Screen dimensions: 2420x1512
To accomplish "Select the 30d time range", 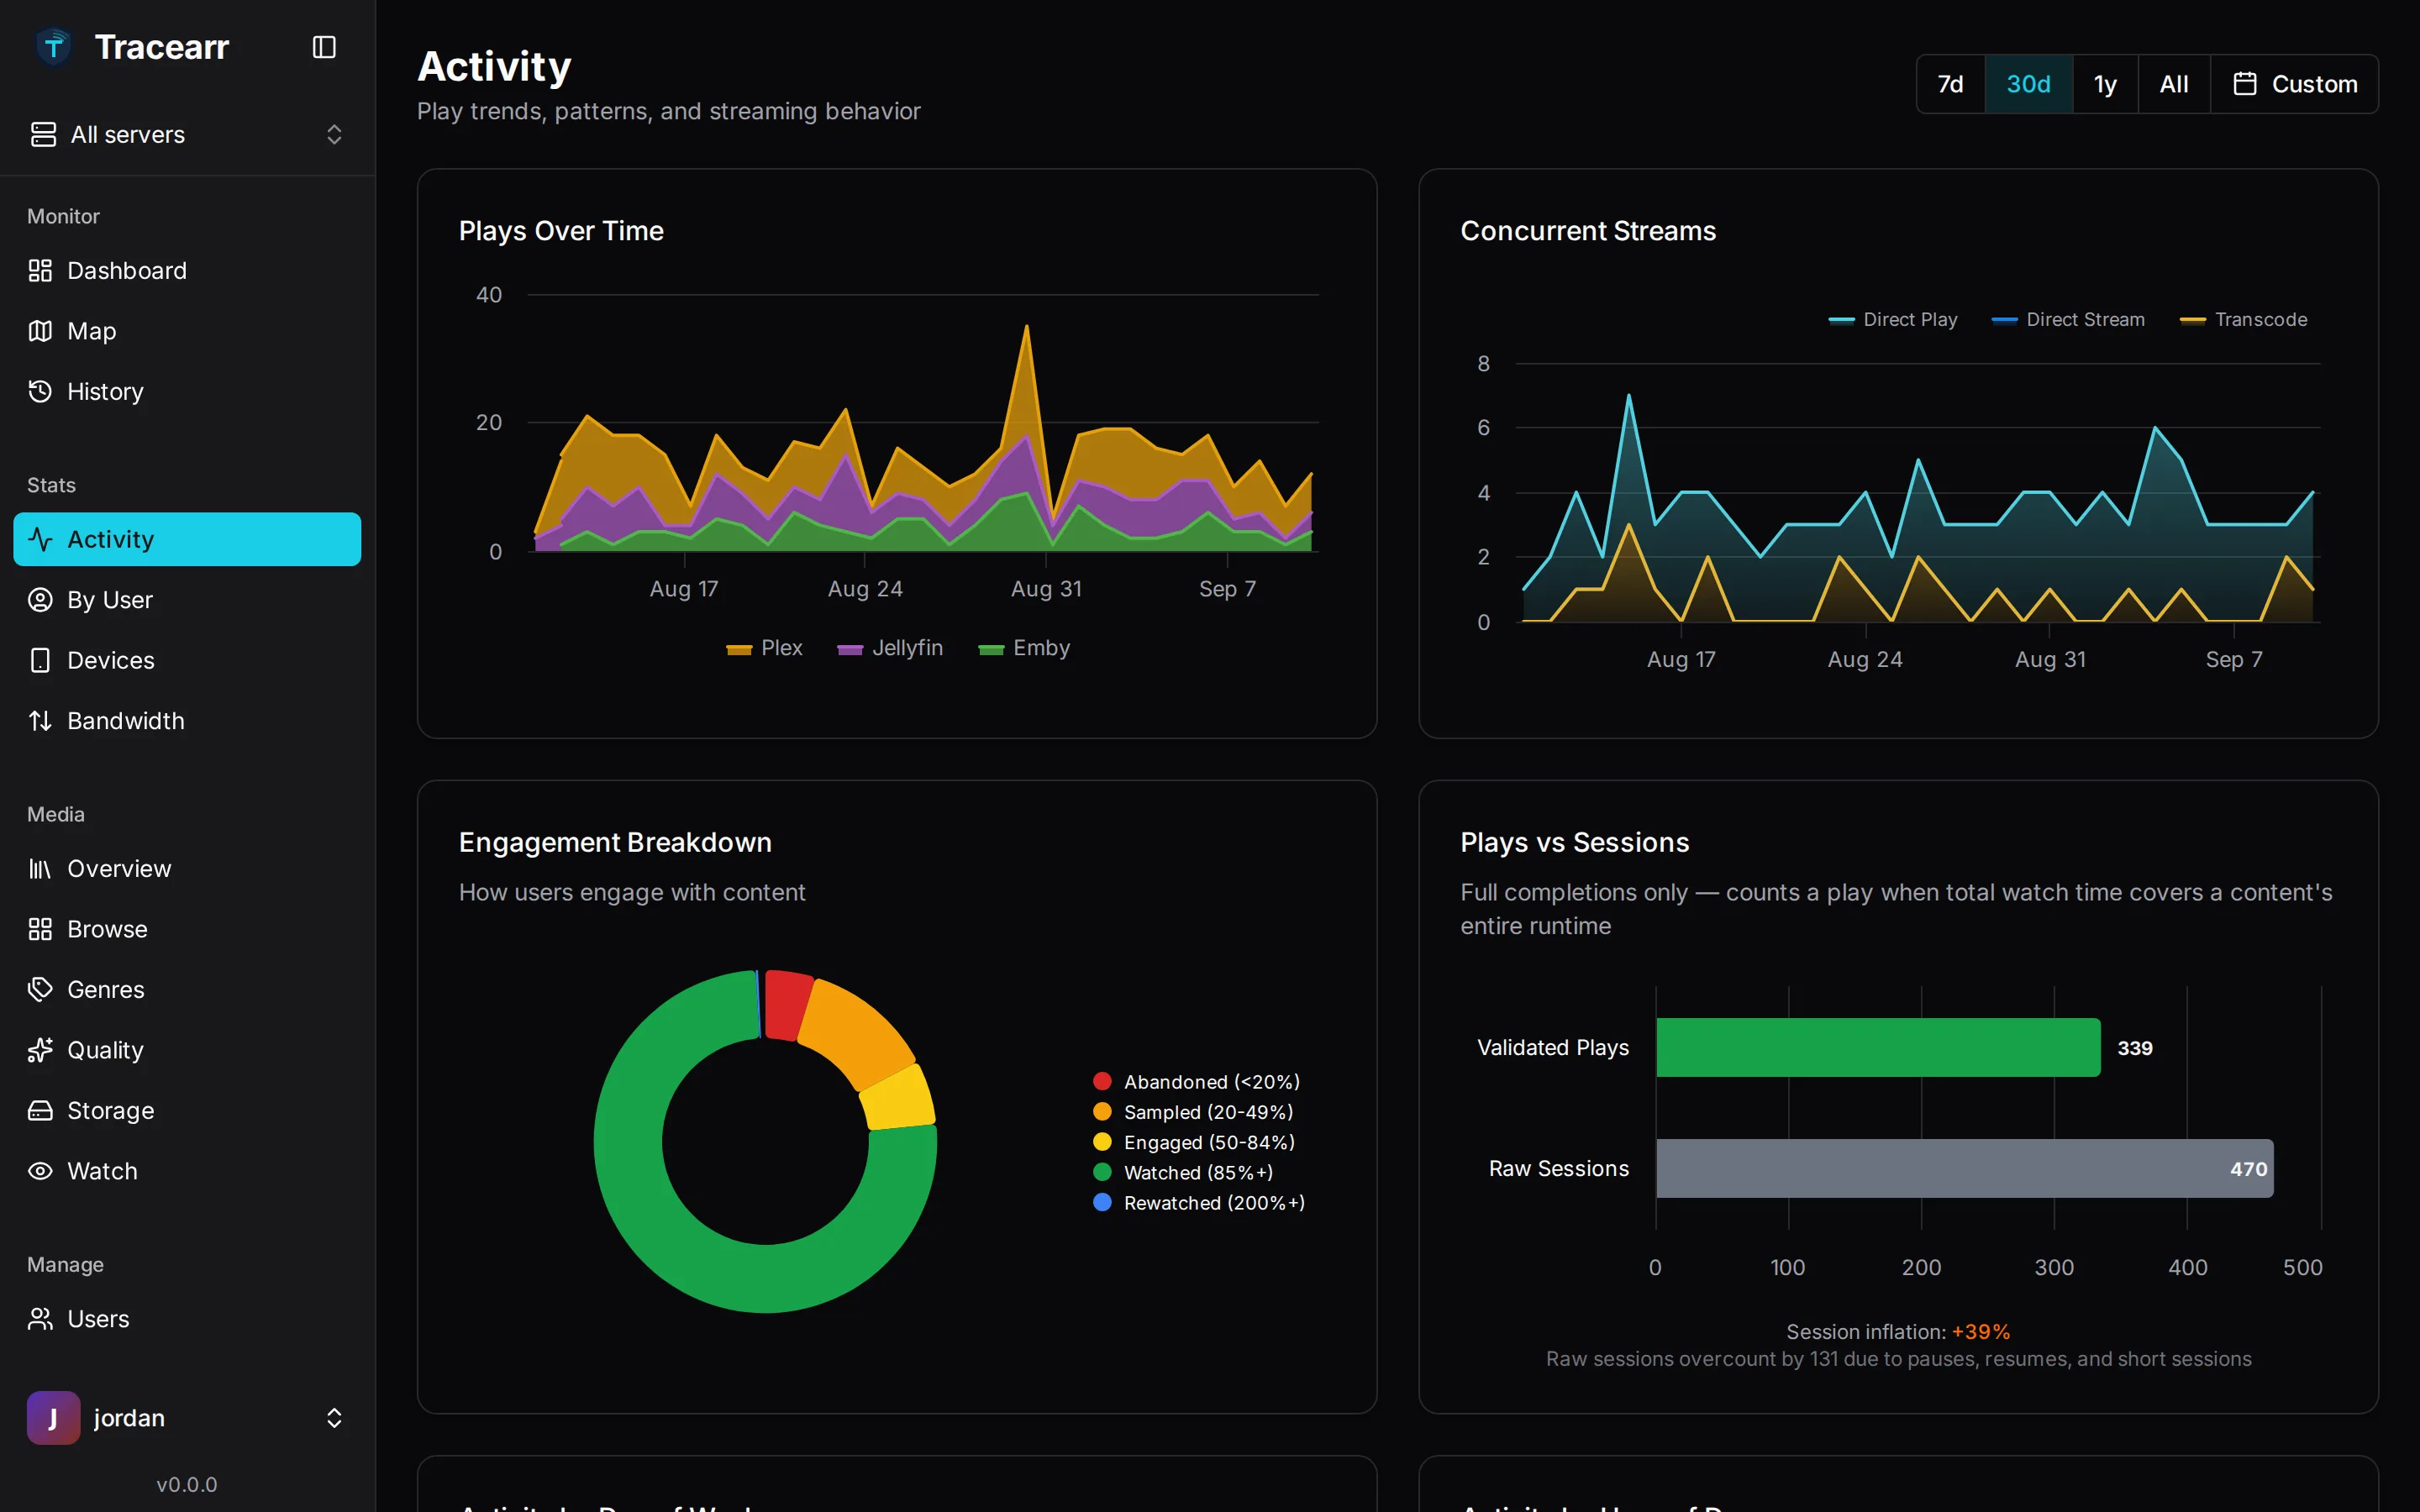I will [x=2028, y=84].
